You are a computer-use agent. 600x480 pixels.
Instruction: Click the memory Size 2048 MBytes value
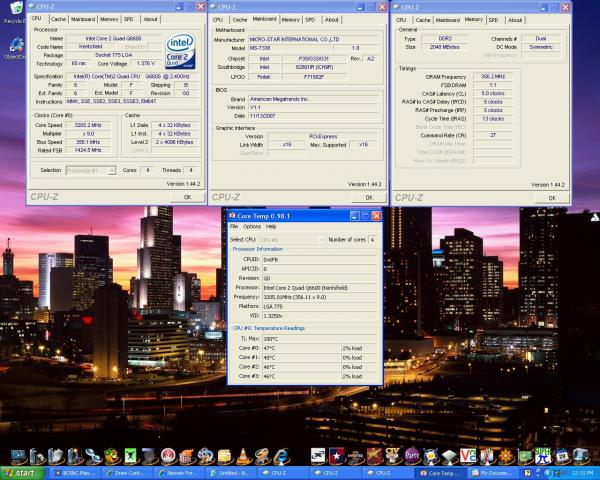click(x=444, y=47)
